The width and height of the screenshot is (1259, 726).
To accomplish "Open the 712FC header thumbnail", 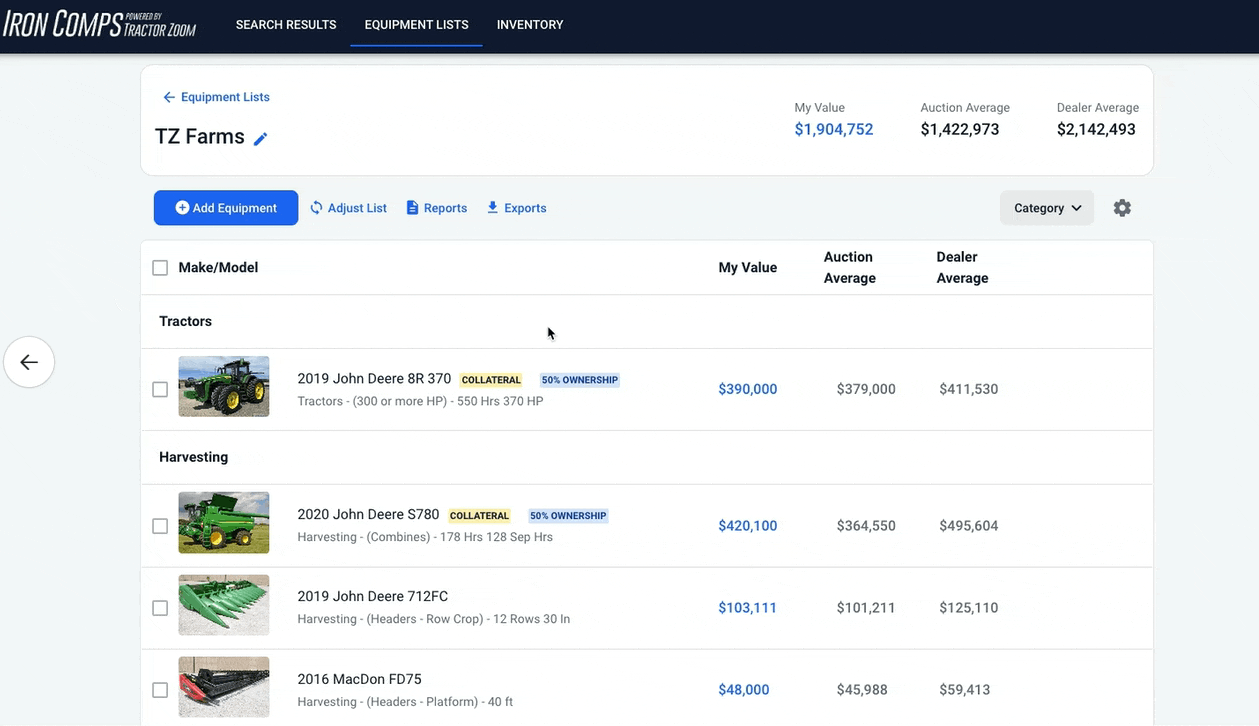I will click(x=224, y=605).
